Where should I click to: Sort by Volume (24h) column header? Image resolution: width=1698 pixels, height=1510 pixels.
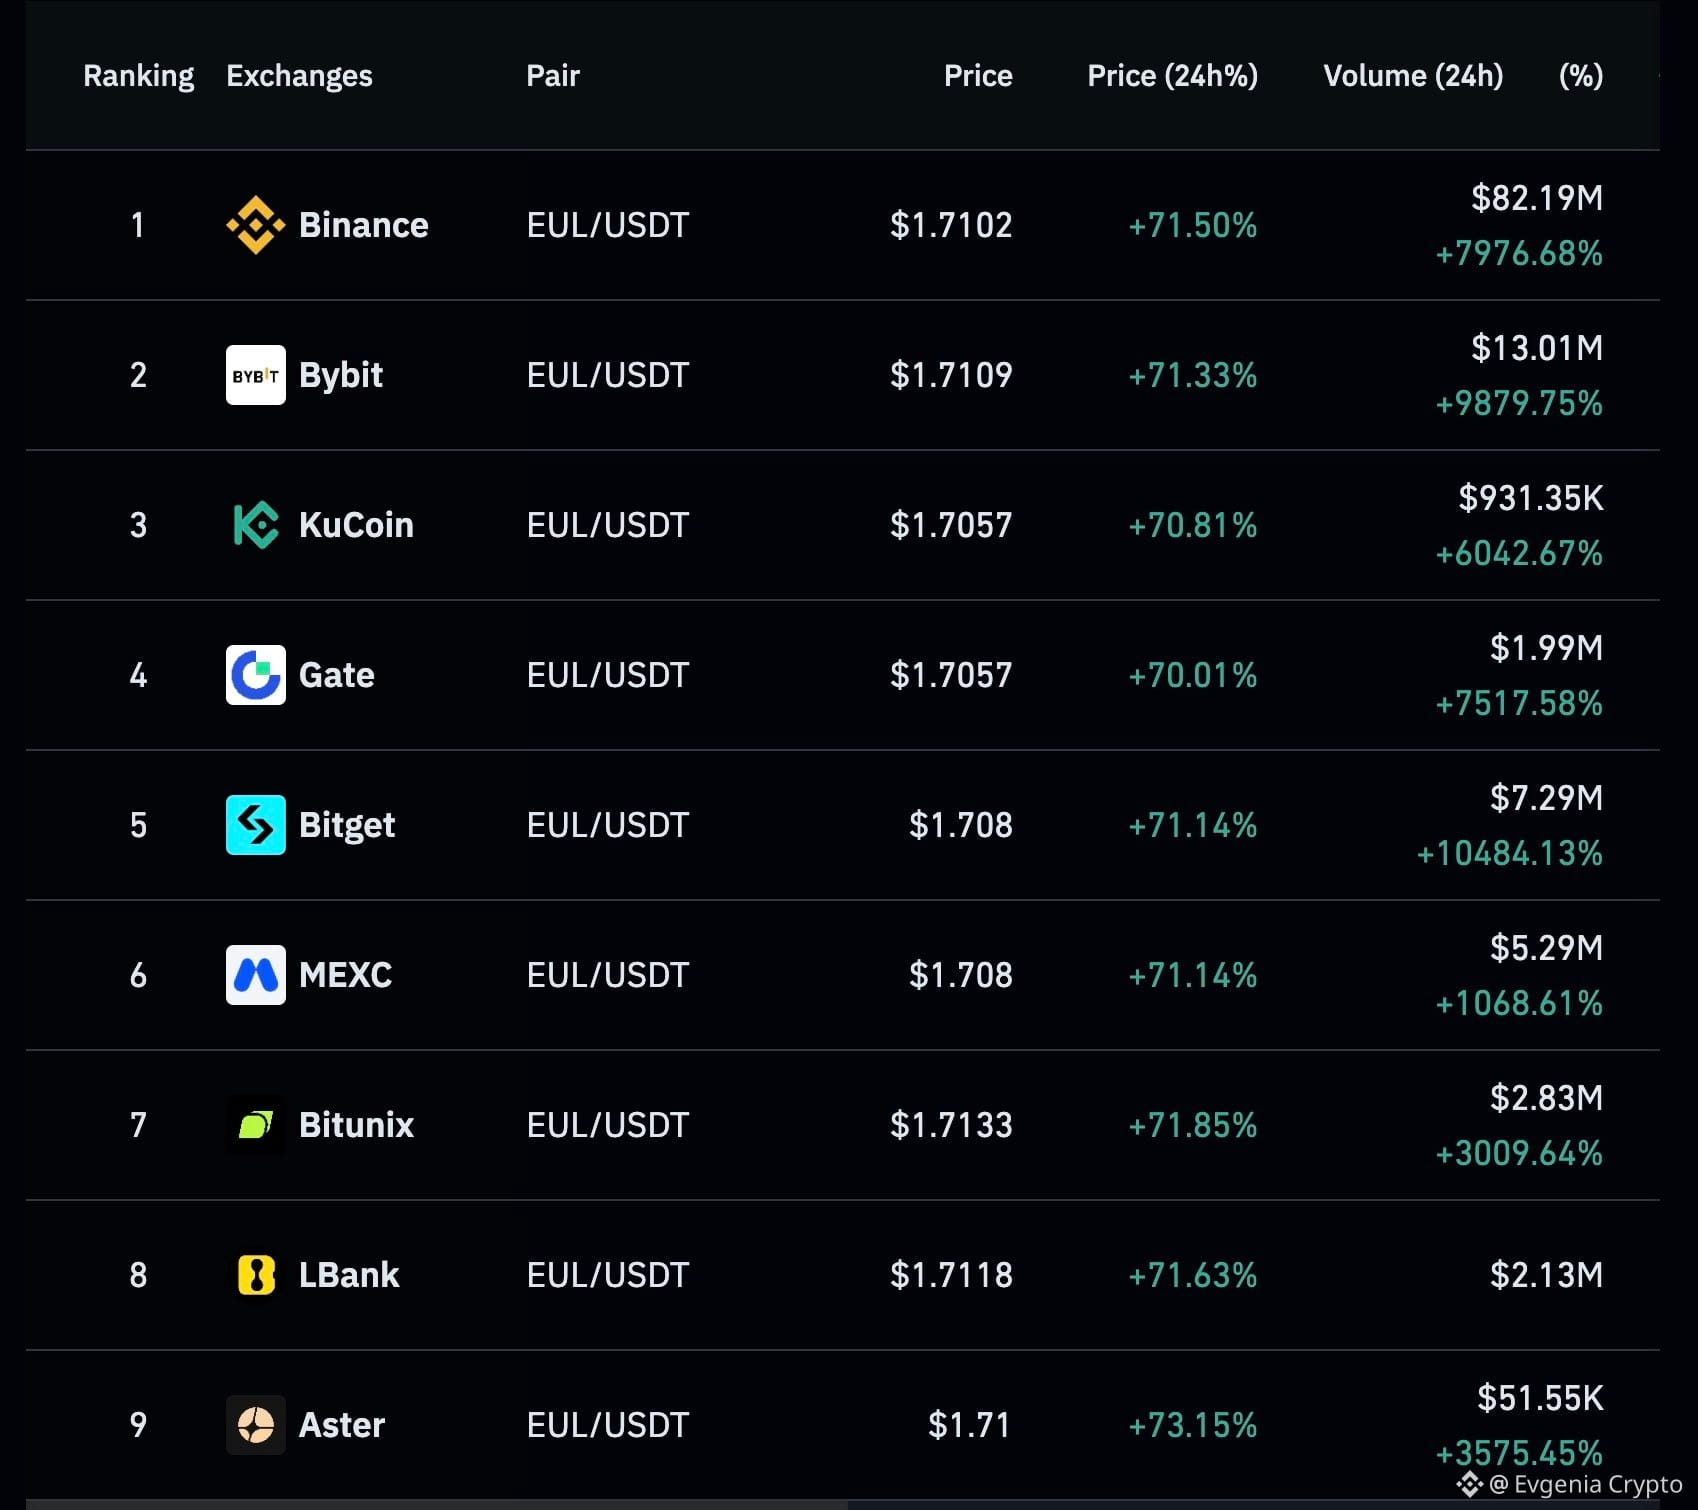click(1413, 76)
